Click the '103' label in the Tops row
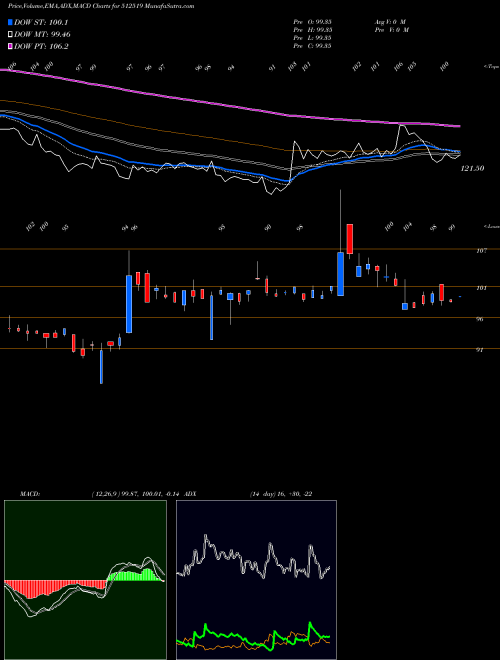The image size is (500, 660). point(292,67)
